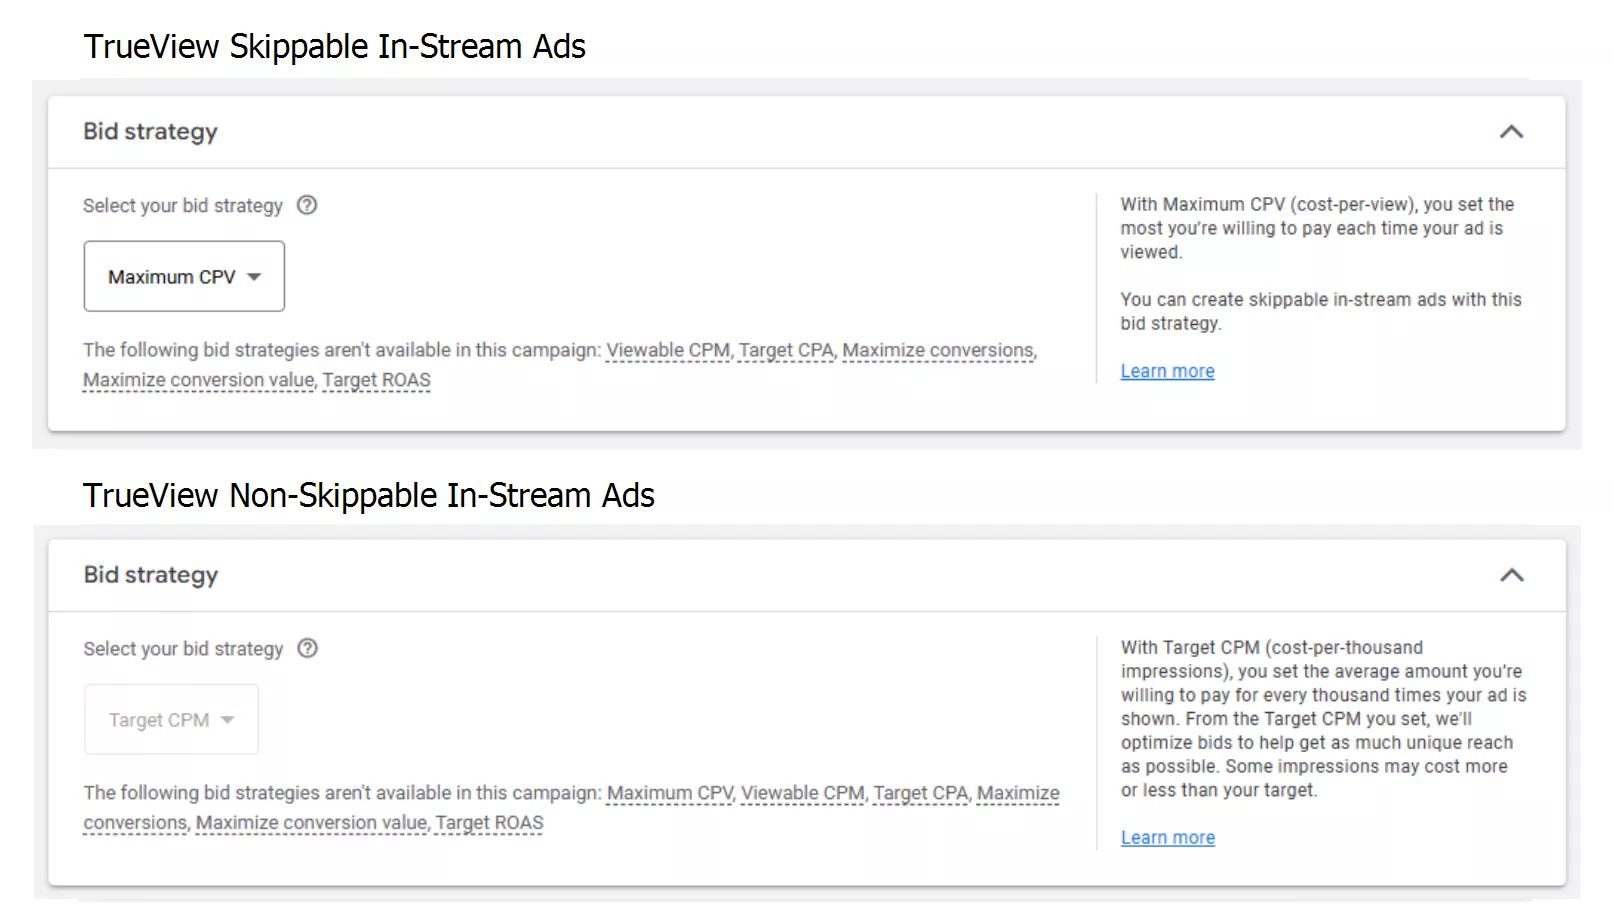Image resolution: width=1613 pixels, height=916 pixels.
Task: Click Target ROAS in the Non-Skippable ads section
Action: click(489, 823)
